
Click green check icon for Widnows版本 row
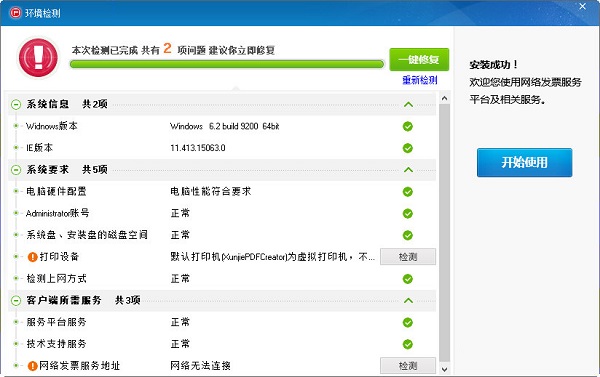pyautogui.click(x=408, y=126)
